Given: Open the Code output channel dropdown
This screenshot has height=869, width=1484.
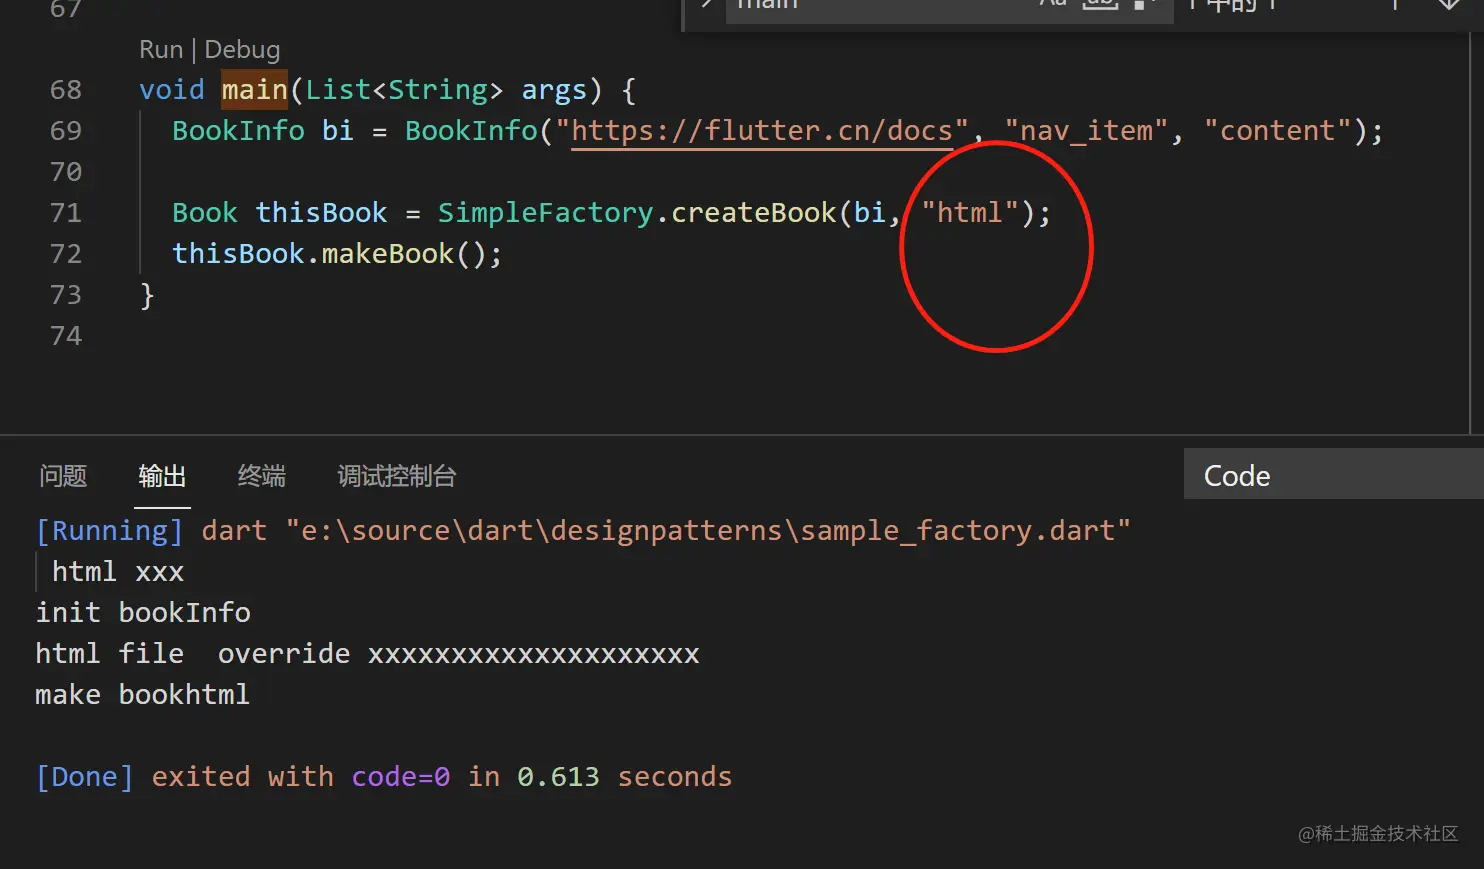Looking at the screenshot, I should pyautogui.click(x=1333, y=474).
